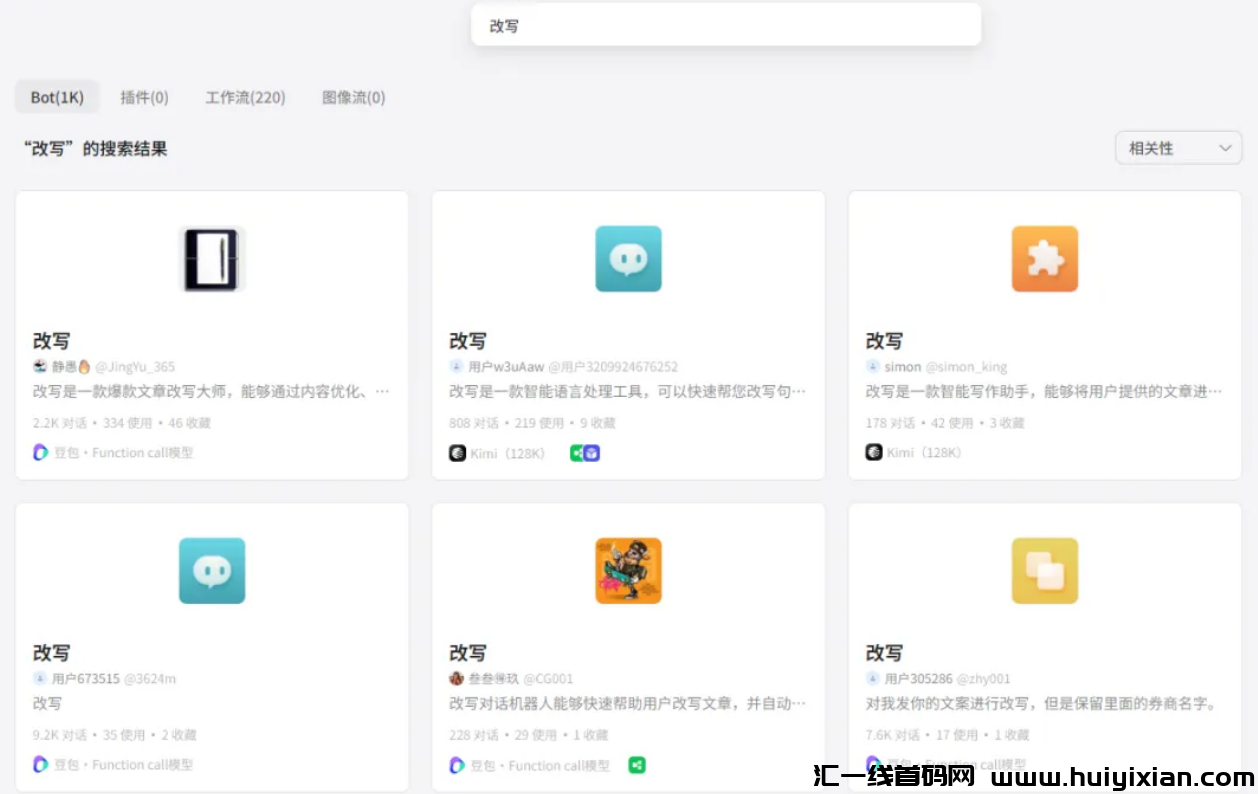Click the search input containing 改写
The width and height of the screenshot is (1258, 794).
coord(725,25)
